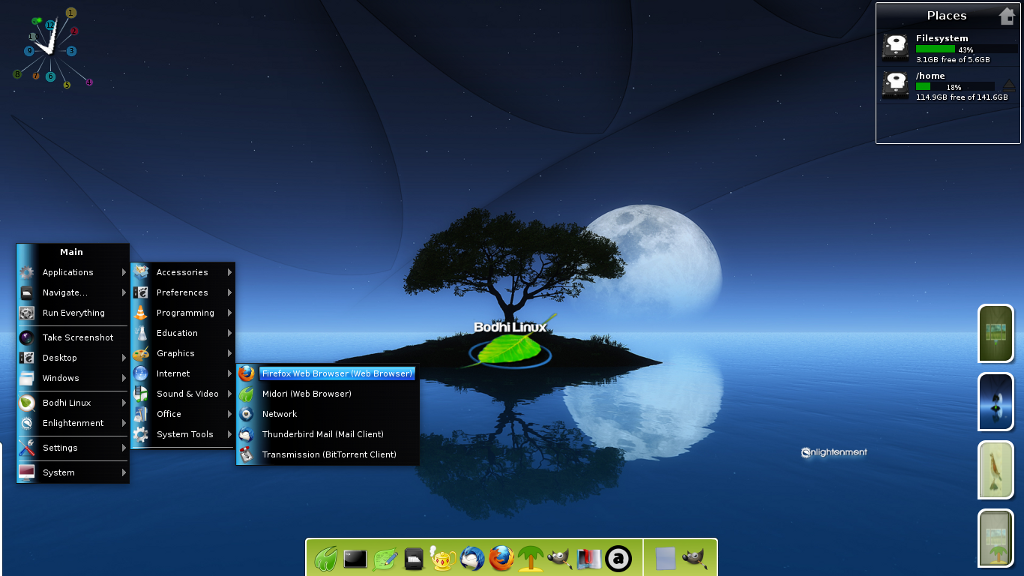Expand the Preferences submenu arrow
The height and width of the screenshot is (576, 1024).
click(230, 293)
